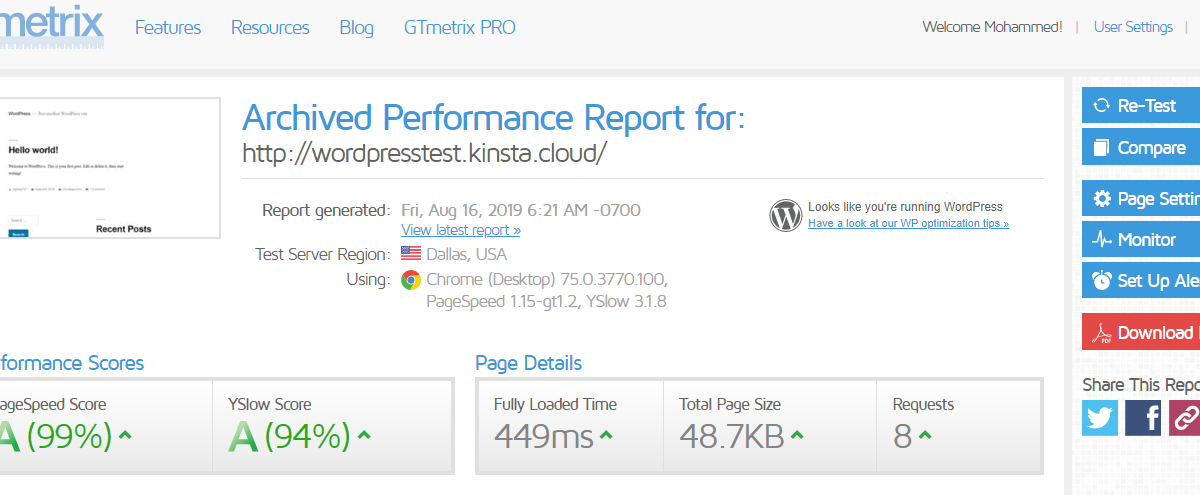Click the refresh icon in Re-Test
This screenshot has width=1200, height=495.
(1102, 105)
